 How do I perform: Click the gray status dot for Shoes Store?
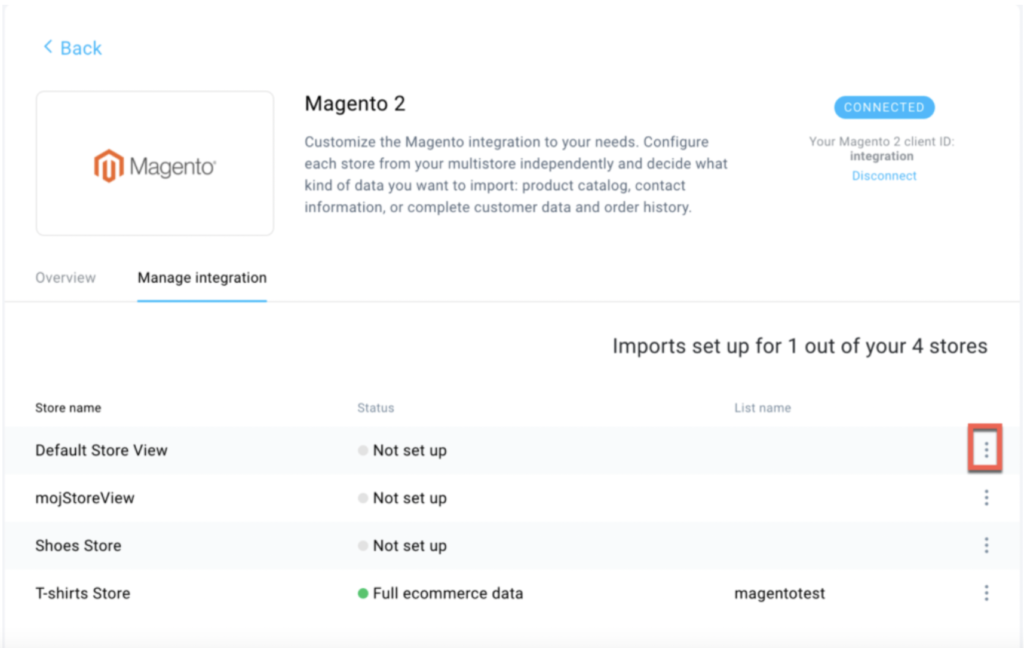pyautogui.click(x=363, y=545)
